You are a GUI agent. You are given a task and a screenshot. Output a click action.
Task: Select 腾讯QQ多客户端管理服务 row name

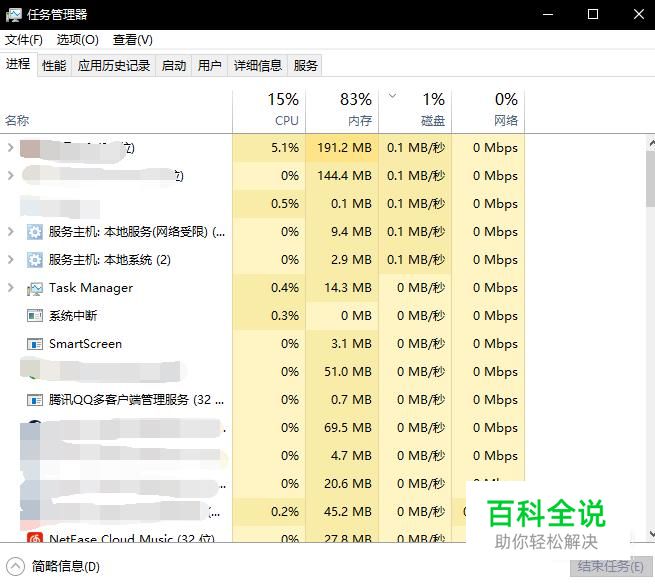[x=136, y=400]
